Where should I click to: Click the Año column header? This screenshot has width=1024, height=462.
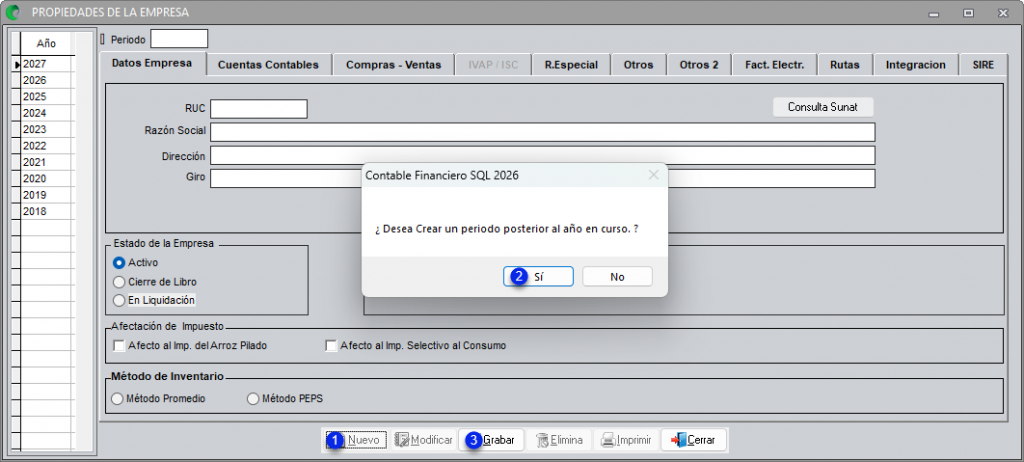pos(47,44)
